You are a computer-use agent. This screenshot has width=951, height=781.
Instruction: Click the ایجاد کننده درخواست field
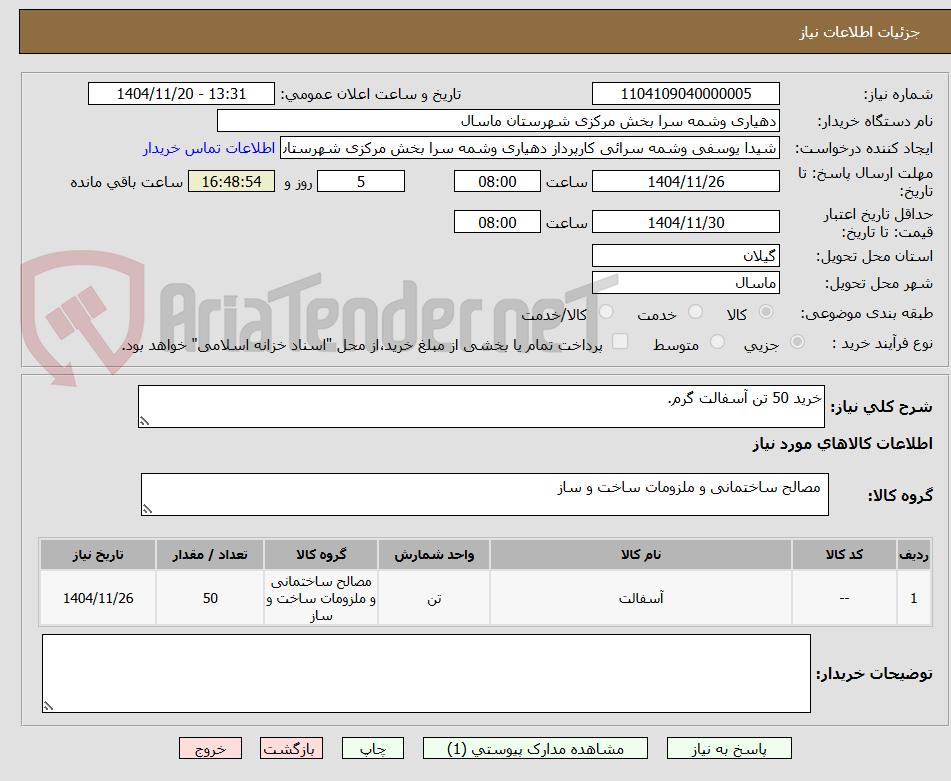pyautogui.click(x=529, y=148)
